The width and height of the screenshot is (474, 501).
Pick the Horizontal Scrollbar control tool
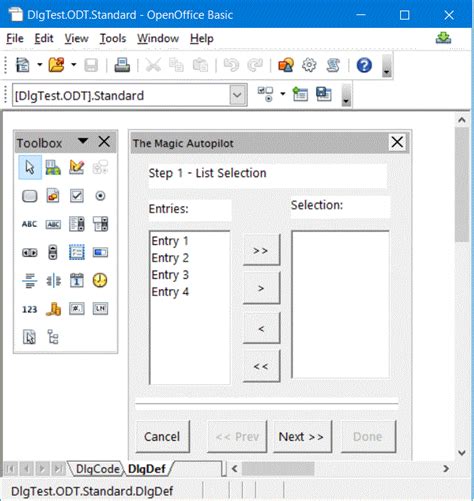30,253
